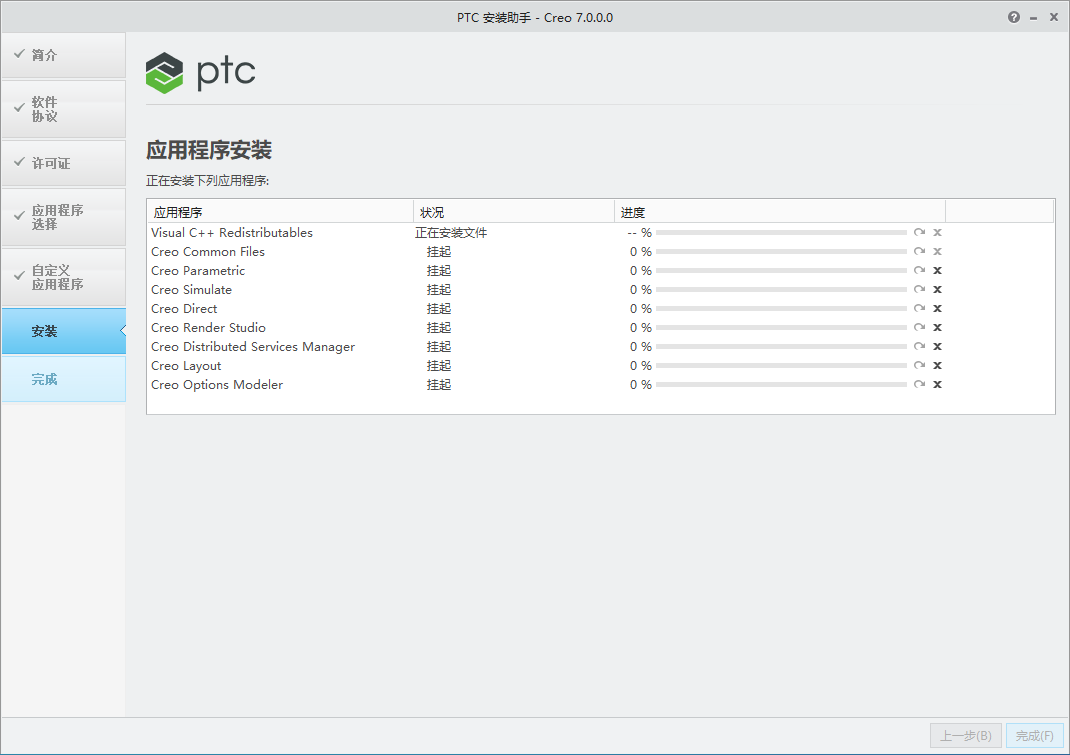Go to the 简介 step

pos(63,55)
